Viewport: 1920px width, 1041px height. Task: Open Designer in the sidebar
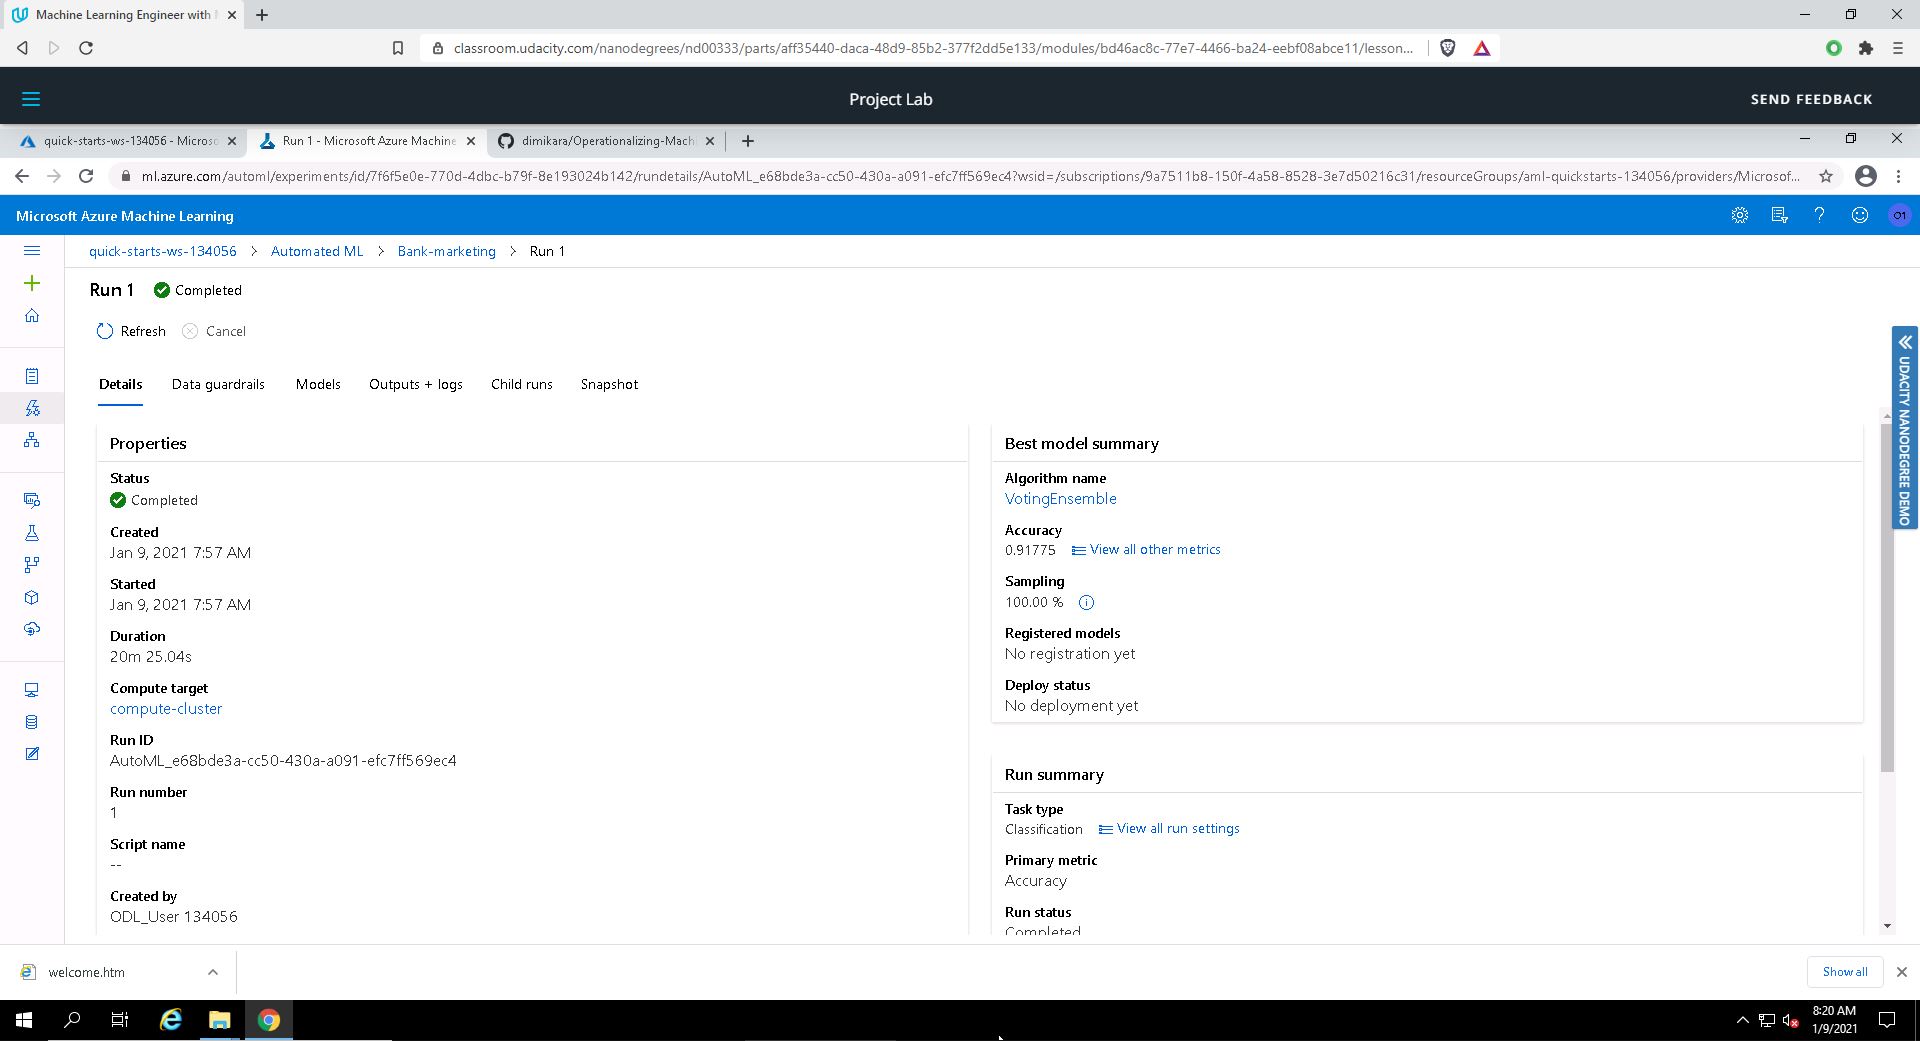pyautogui.click(x=32, y=440)
